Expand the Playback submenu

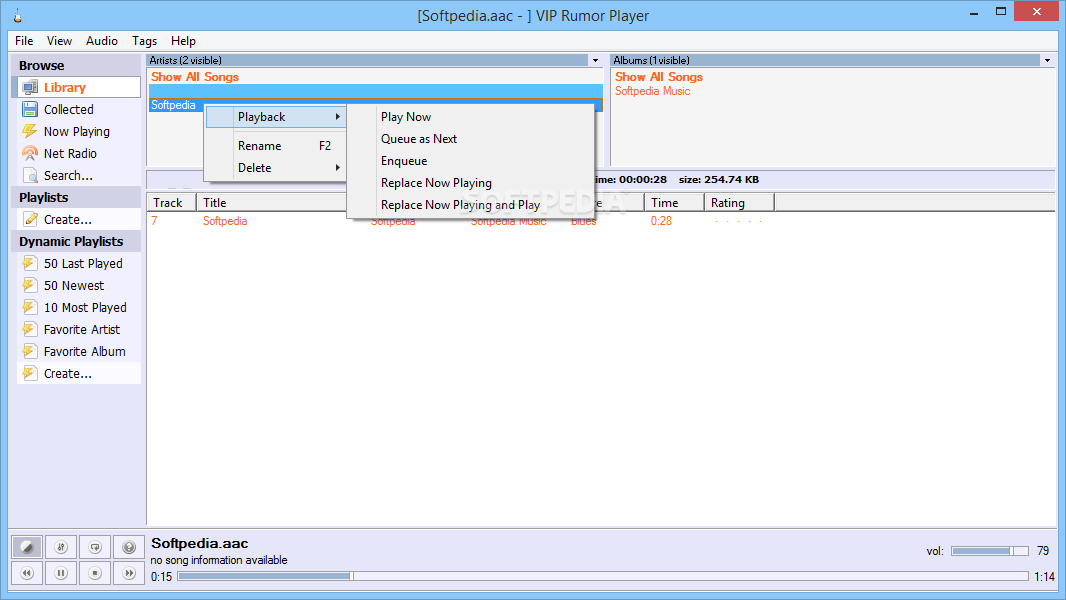pyautogui.click(x=275, y=117)
